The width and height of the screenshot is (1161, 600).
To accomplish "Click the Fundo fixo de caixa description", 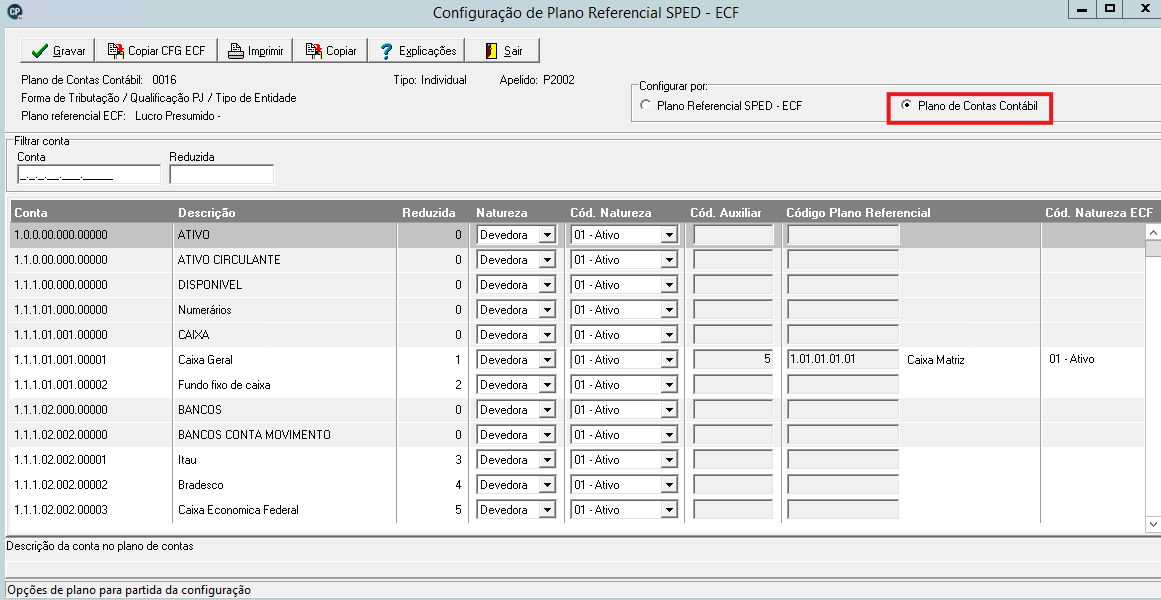I will (x=224, y=385).
